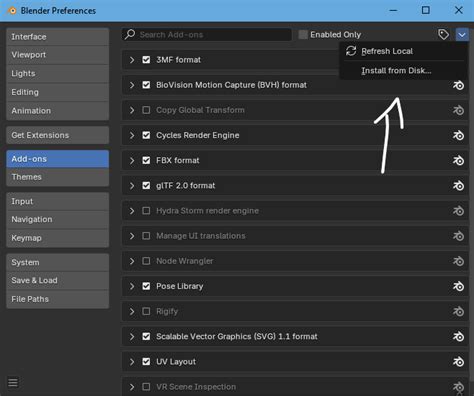Viewport: 474px width, 396px height.
Task: Expand the Node Wrangler details
Action: (132, 261)
